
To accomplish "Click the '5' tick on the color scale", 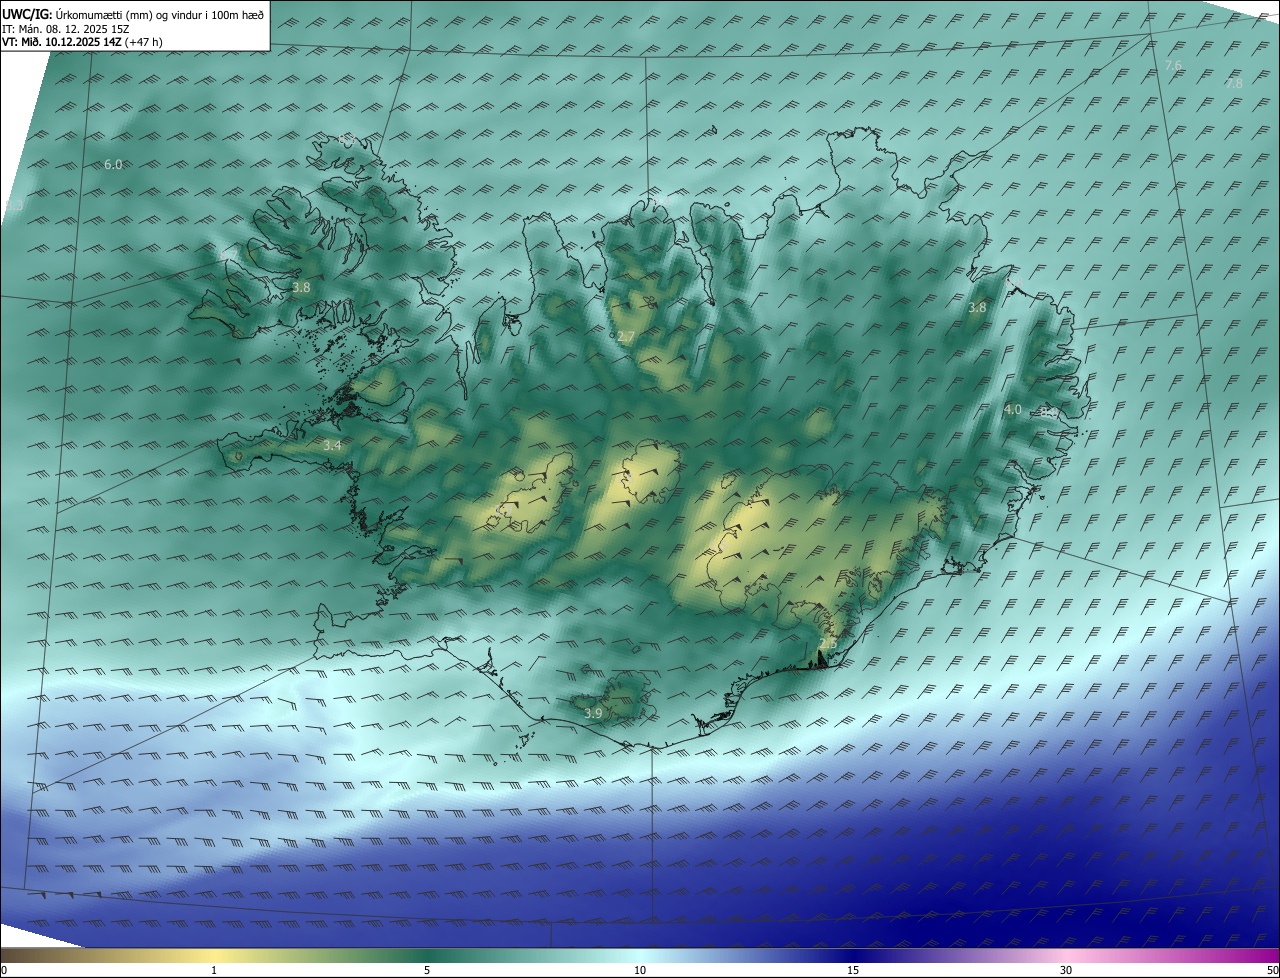I will pos(427,970).
